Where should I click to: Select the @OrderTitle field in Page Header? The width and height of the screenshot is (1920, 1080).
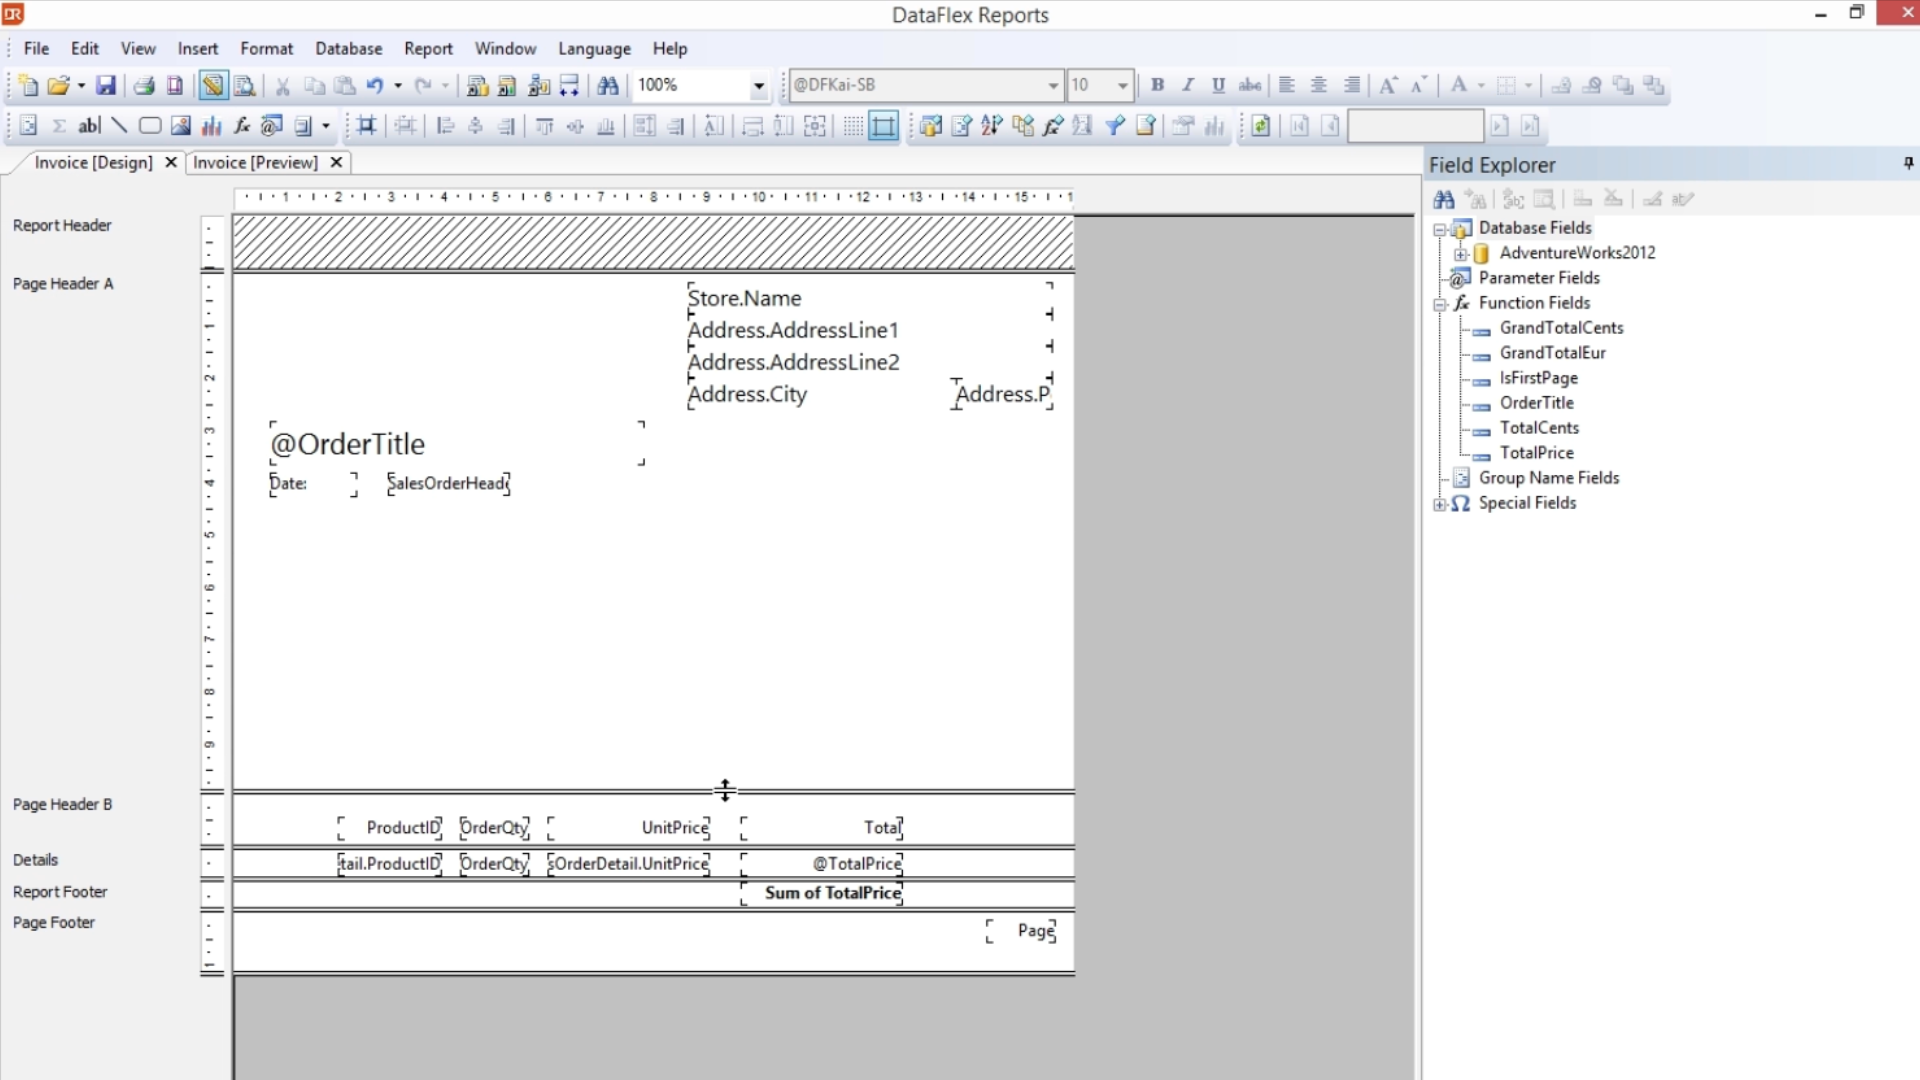click(348, 444)
